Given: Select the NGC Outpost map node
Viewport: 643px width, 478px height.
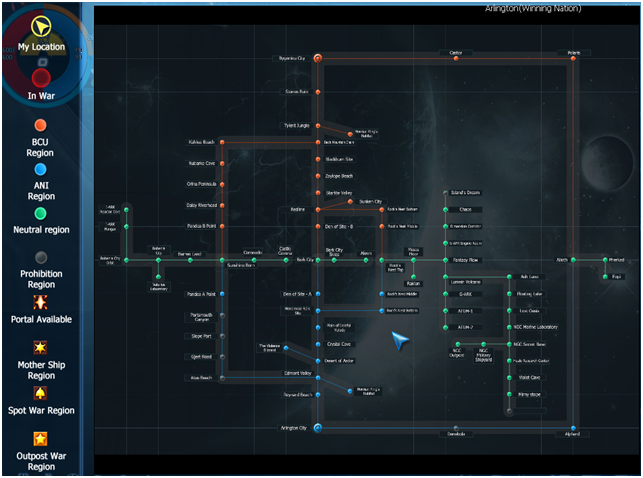Looking at the screenshot, I should pos(458,344).
